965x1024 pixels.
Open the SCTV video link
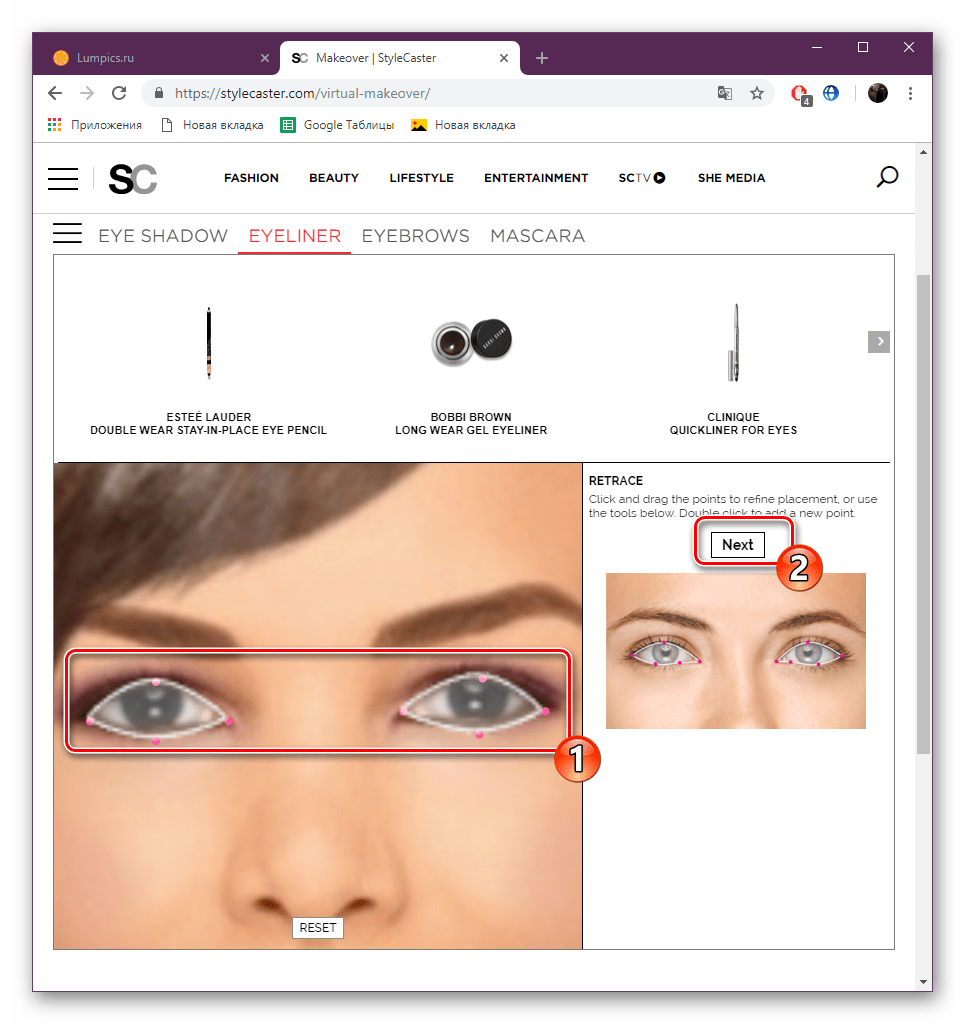(x=642, y=178)
